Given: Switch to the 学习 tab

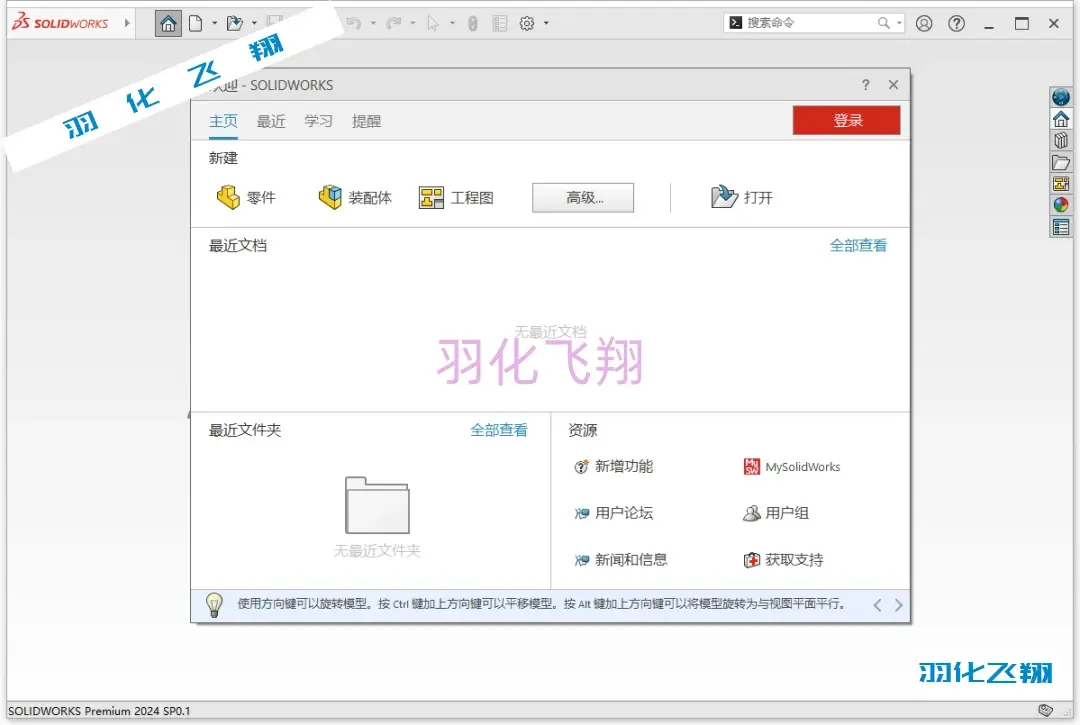Looking at the screenshot, I should click(x=318, y=121).
